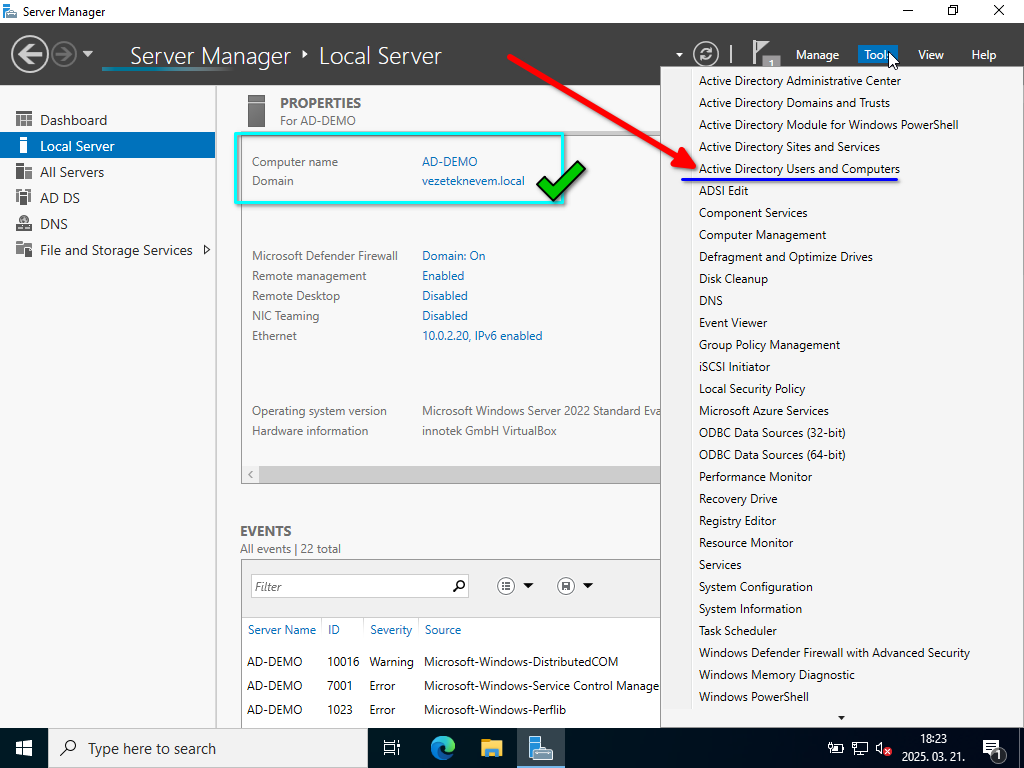Open the save query dropdown in Events
The image size is (1024, 768).
click(x=575, y=586)
